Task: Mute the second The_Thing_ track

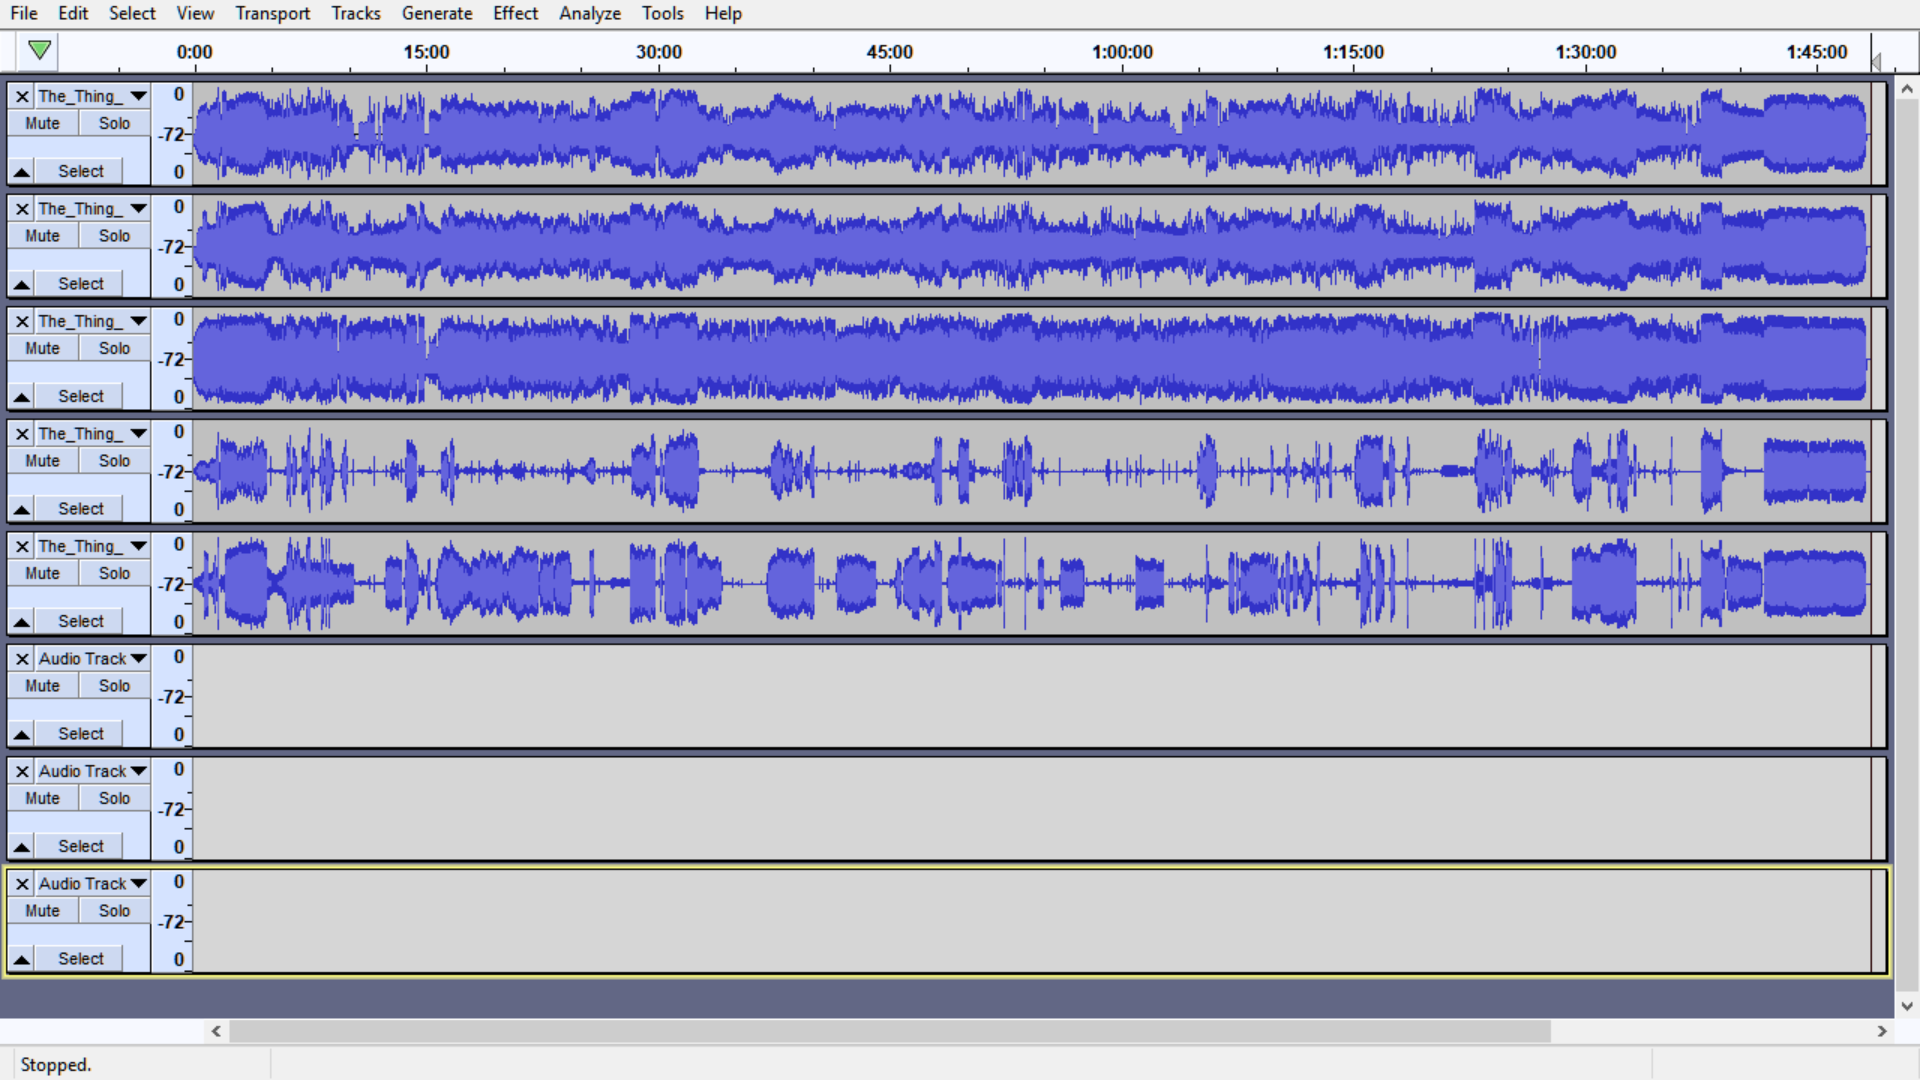Action: coord(43,236)
